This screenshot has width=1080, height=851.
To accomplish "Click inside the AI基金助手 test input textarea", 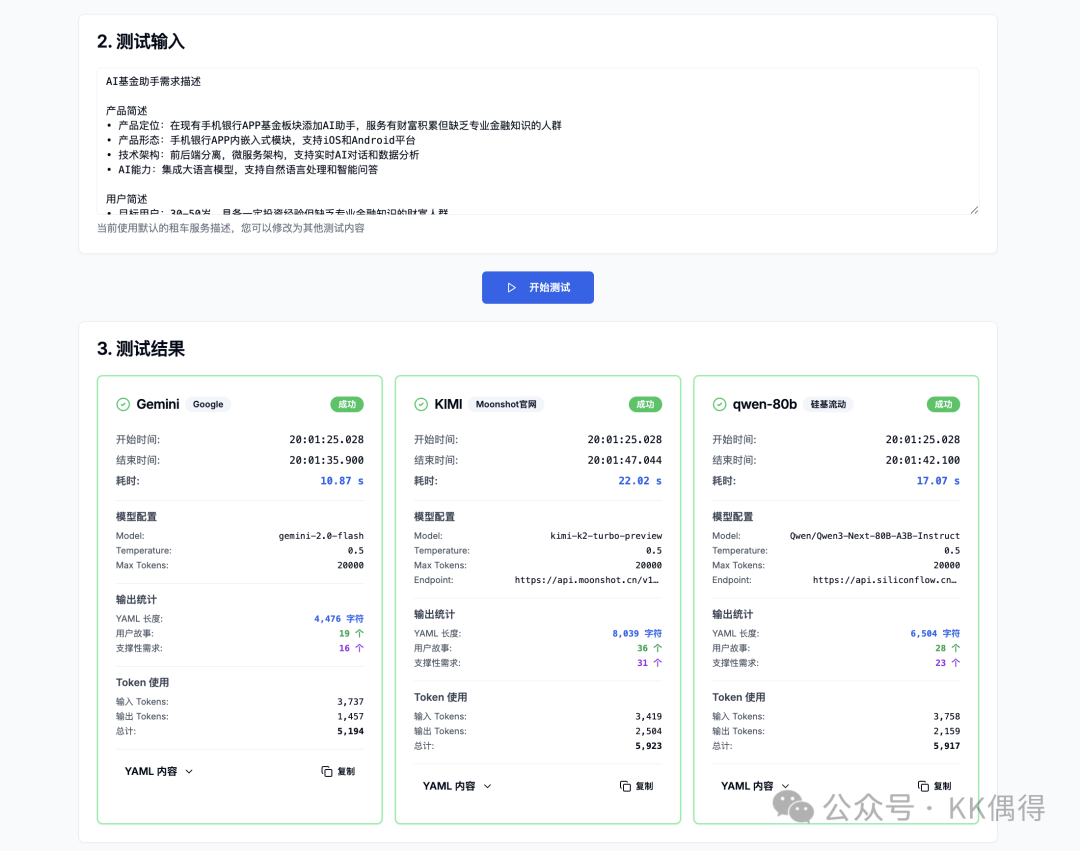I will point(537,140).
